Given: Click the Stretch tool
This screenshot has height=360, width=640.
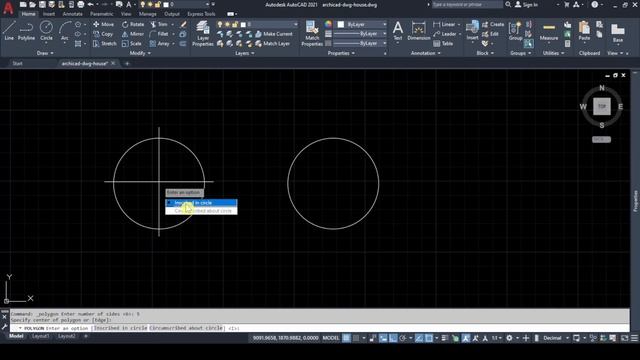Looking at the screenshot, I should [104, 44].
